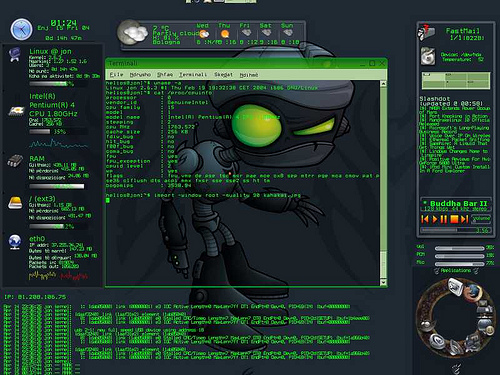
Task: Click the partly cloudy weather icon
Action: click(133, 33)
